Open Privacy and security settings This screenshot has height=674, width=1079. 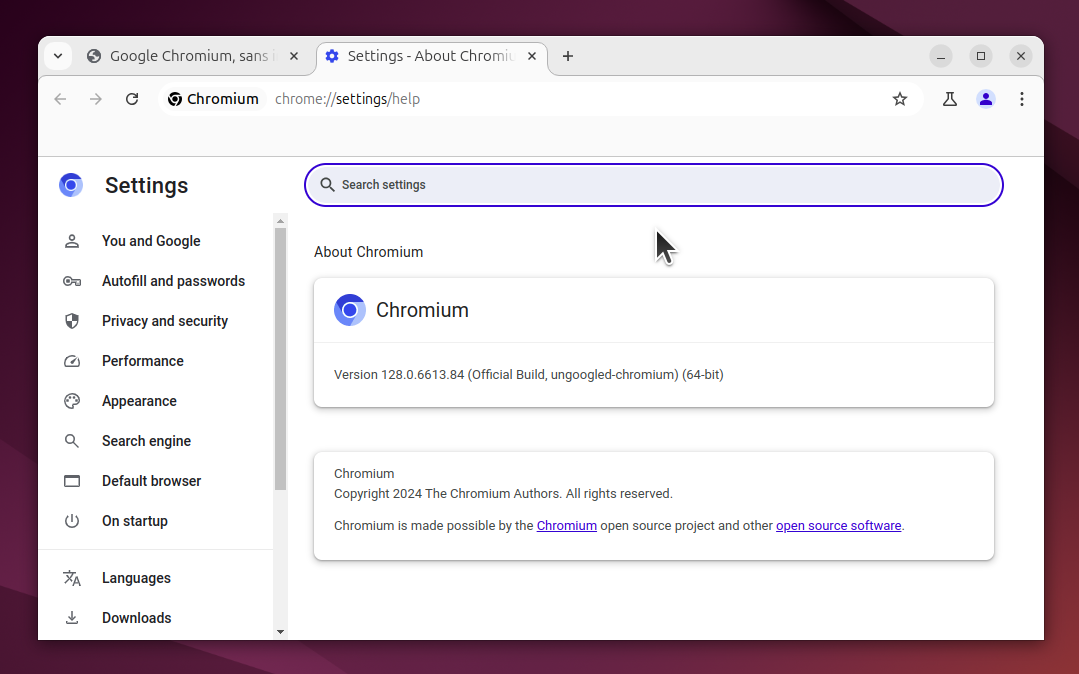164,321
